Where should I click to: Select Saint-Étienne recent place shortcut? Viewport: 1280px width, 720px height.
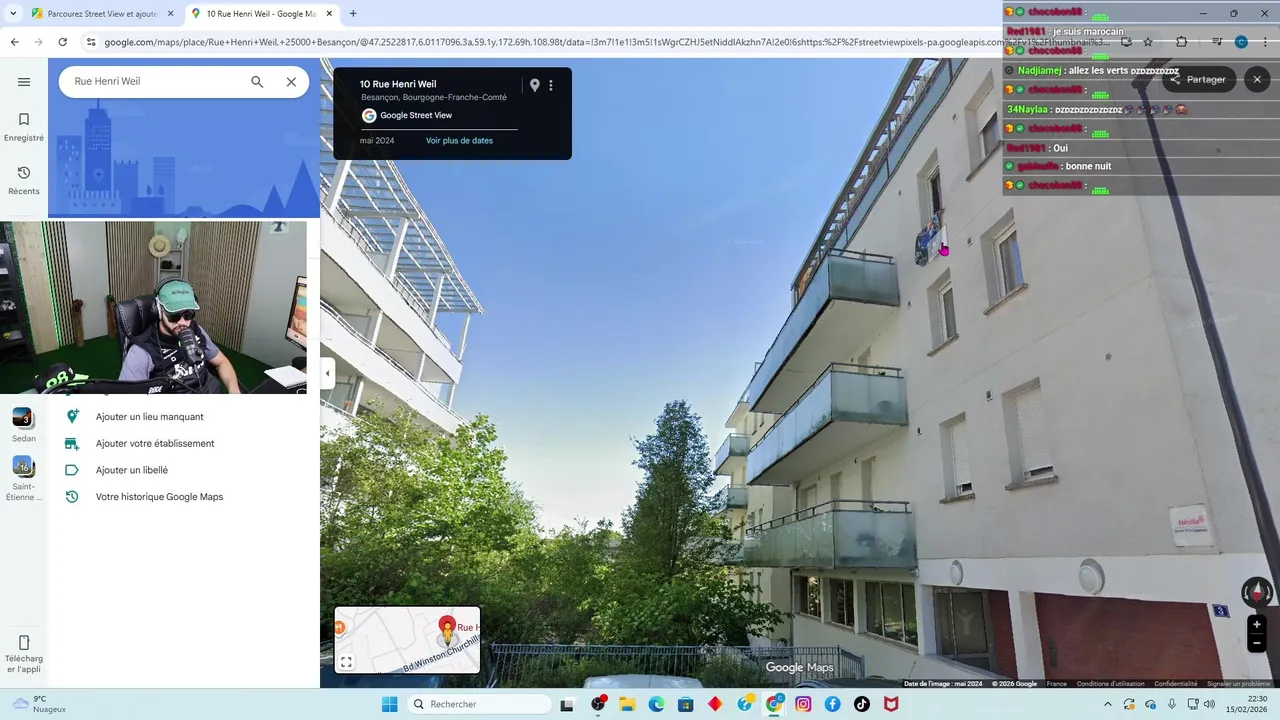tap(24, 478)
